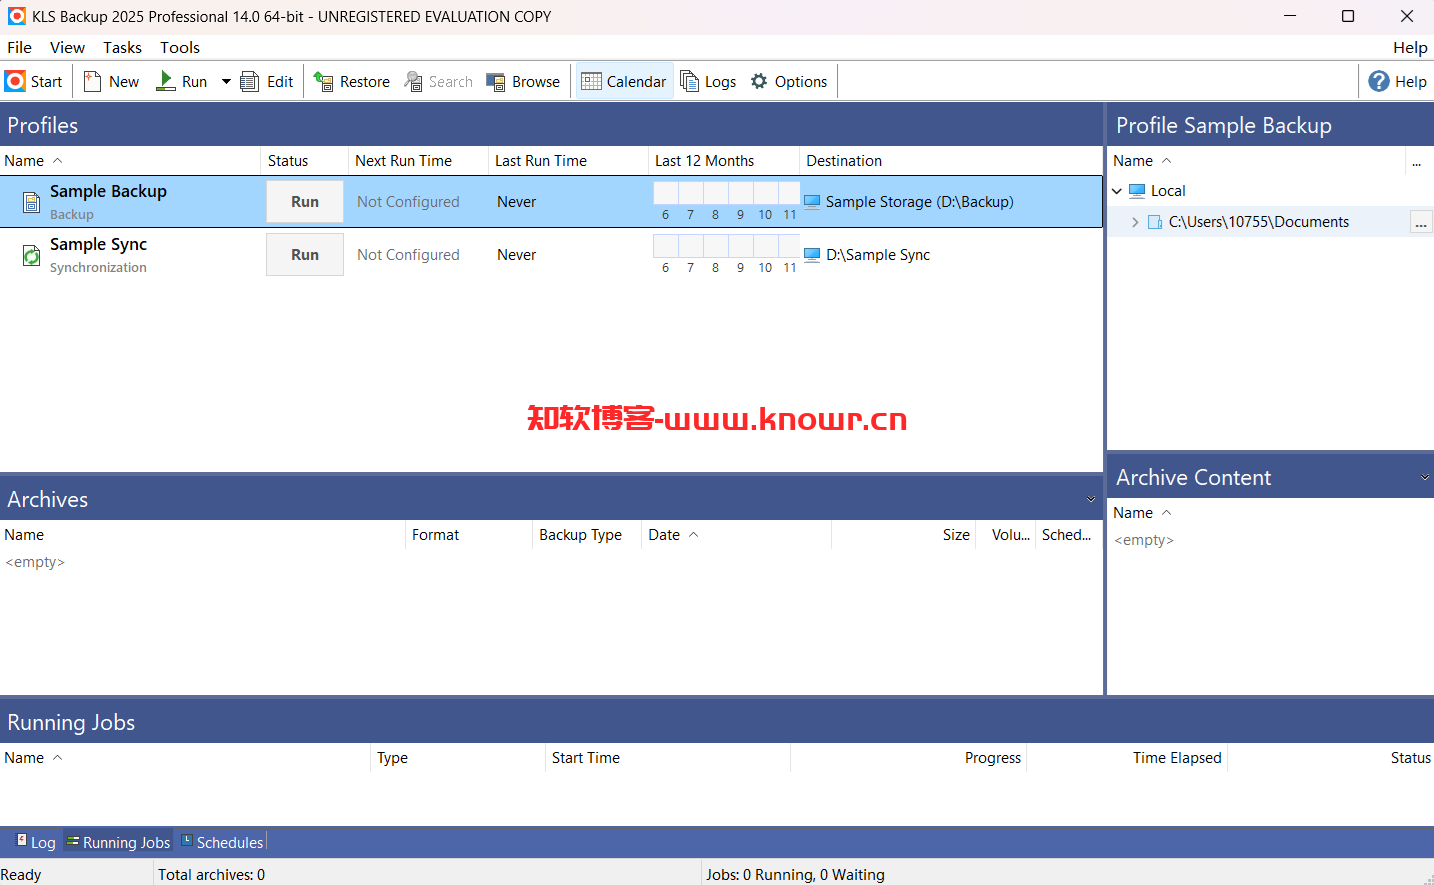Open the Tasks menu
Screen dimensions: 1434x885
pos(122,47)
